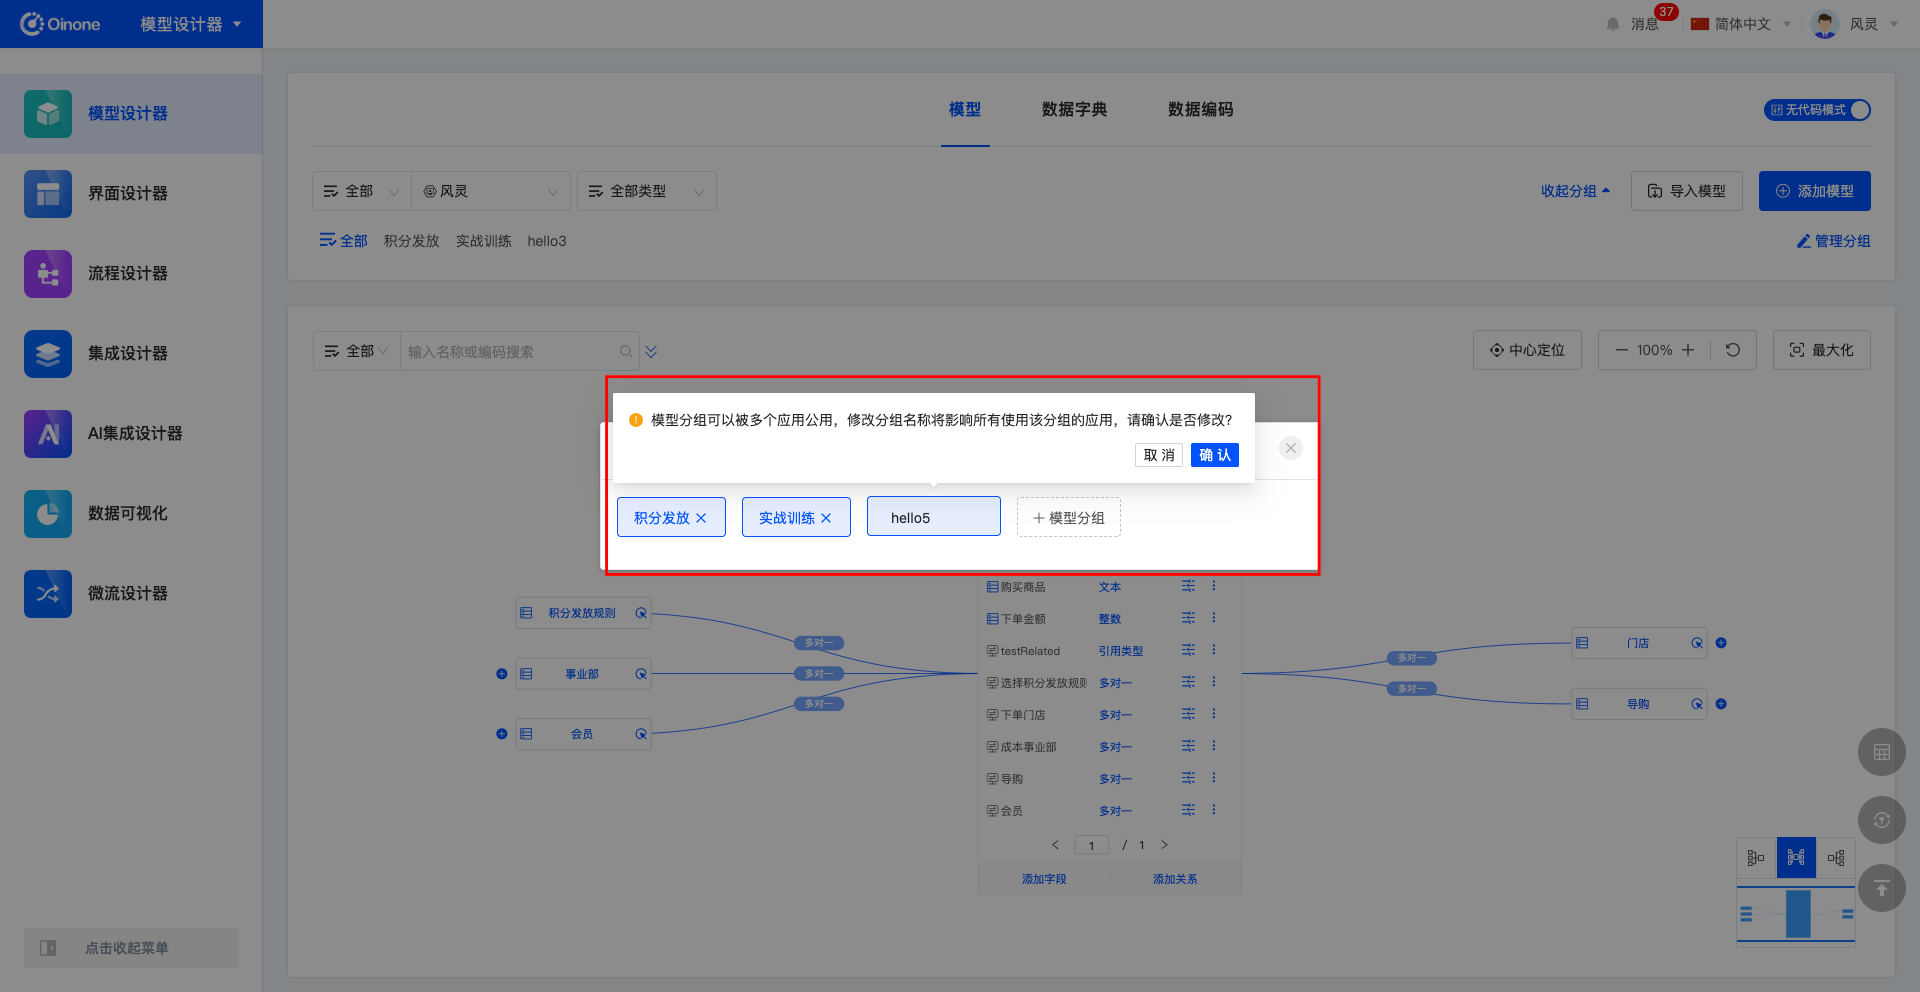1920x992 pixels.
Task: Open the 简体中文 language dropdown
Action: click(x=1741, y=24)
